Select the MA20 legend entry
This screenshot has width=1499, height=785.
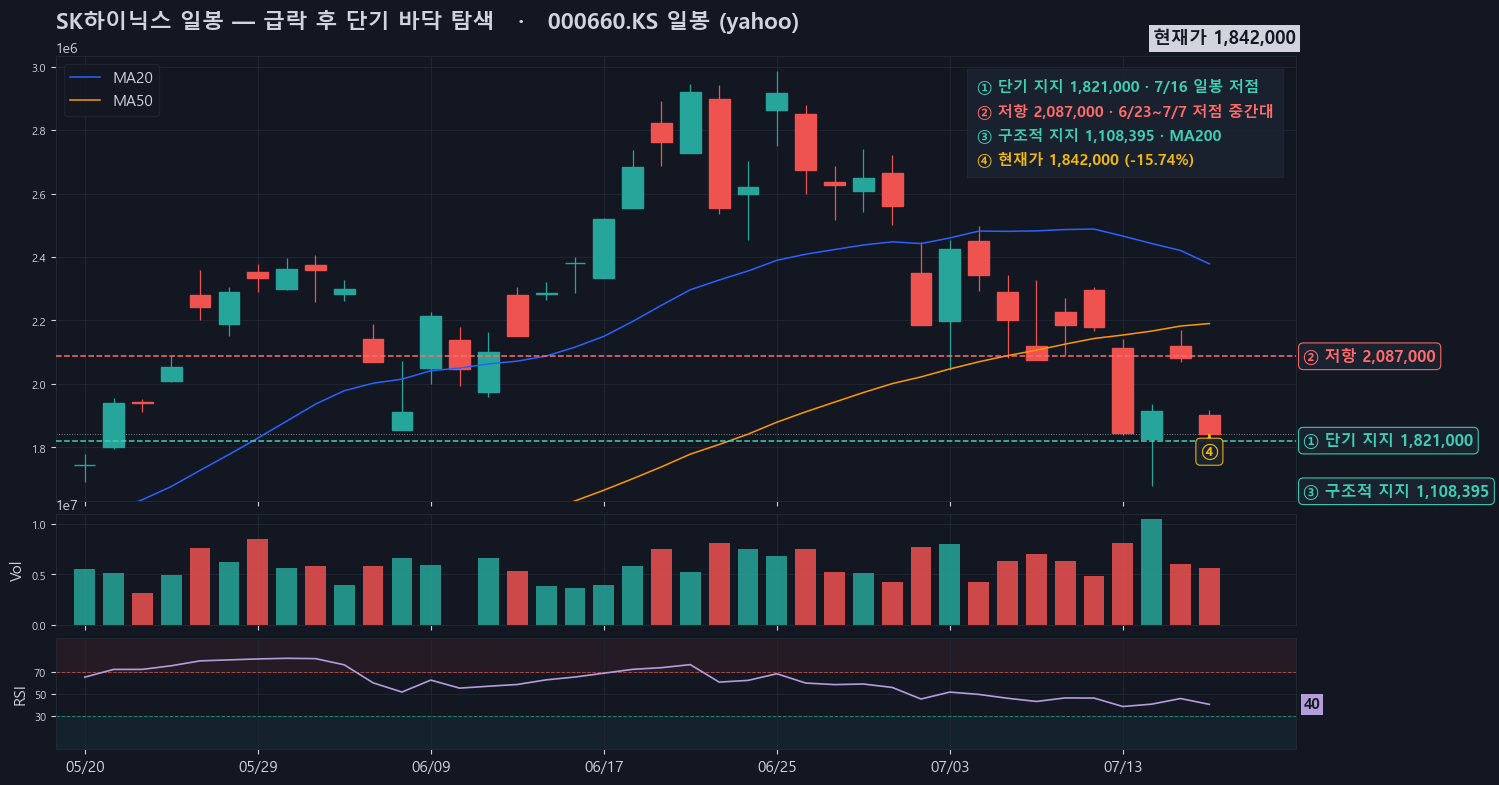(x=112, y=77)
